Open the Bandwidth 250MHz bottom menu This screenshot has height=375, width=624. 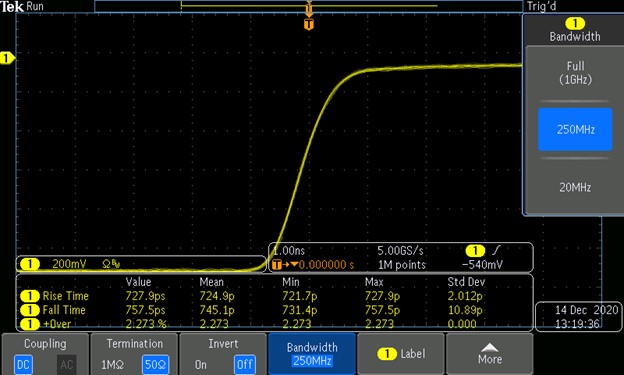coord(312,354)
